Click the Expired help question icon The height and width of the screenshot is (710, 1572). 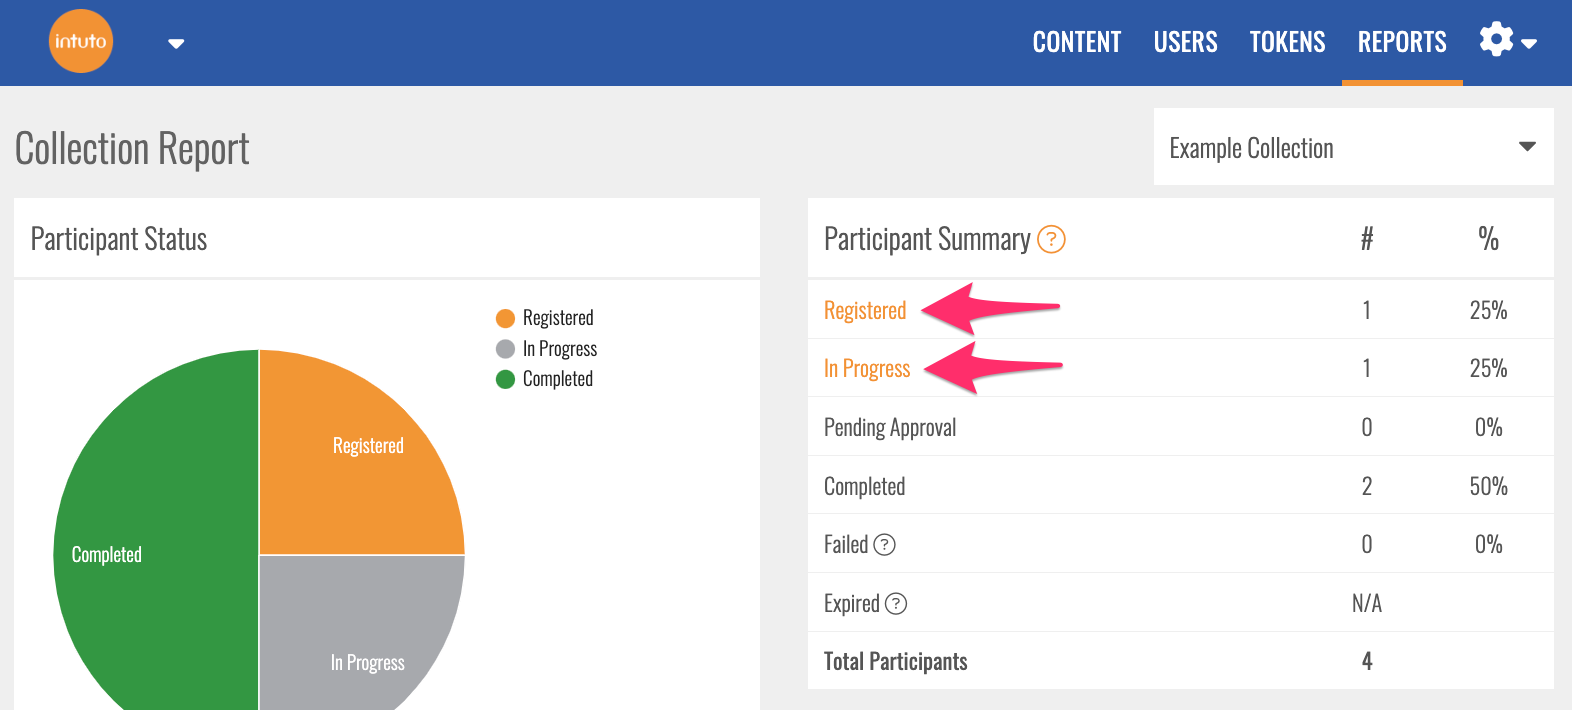click(896, 604)
